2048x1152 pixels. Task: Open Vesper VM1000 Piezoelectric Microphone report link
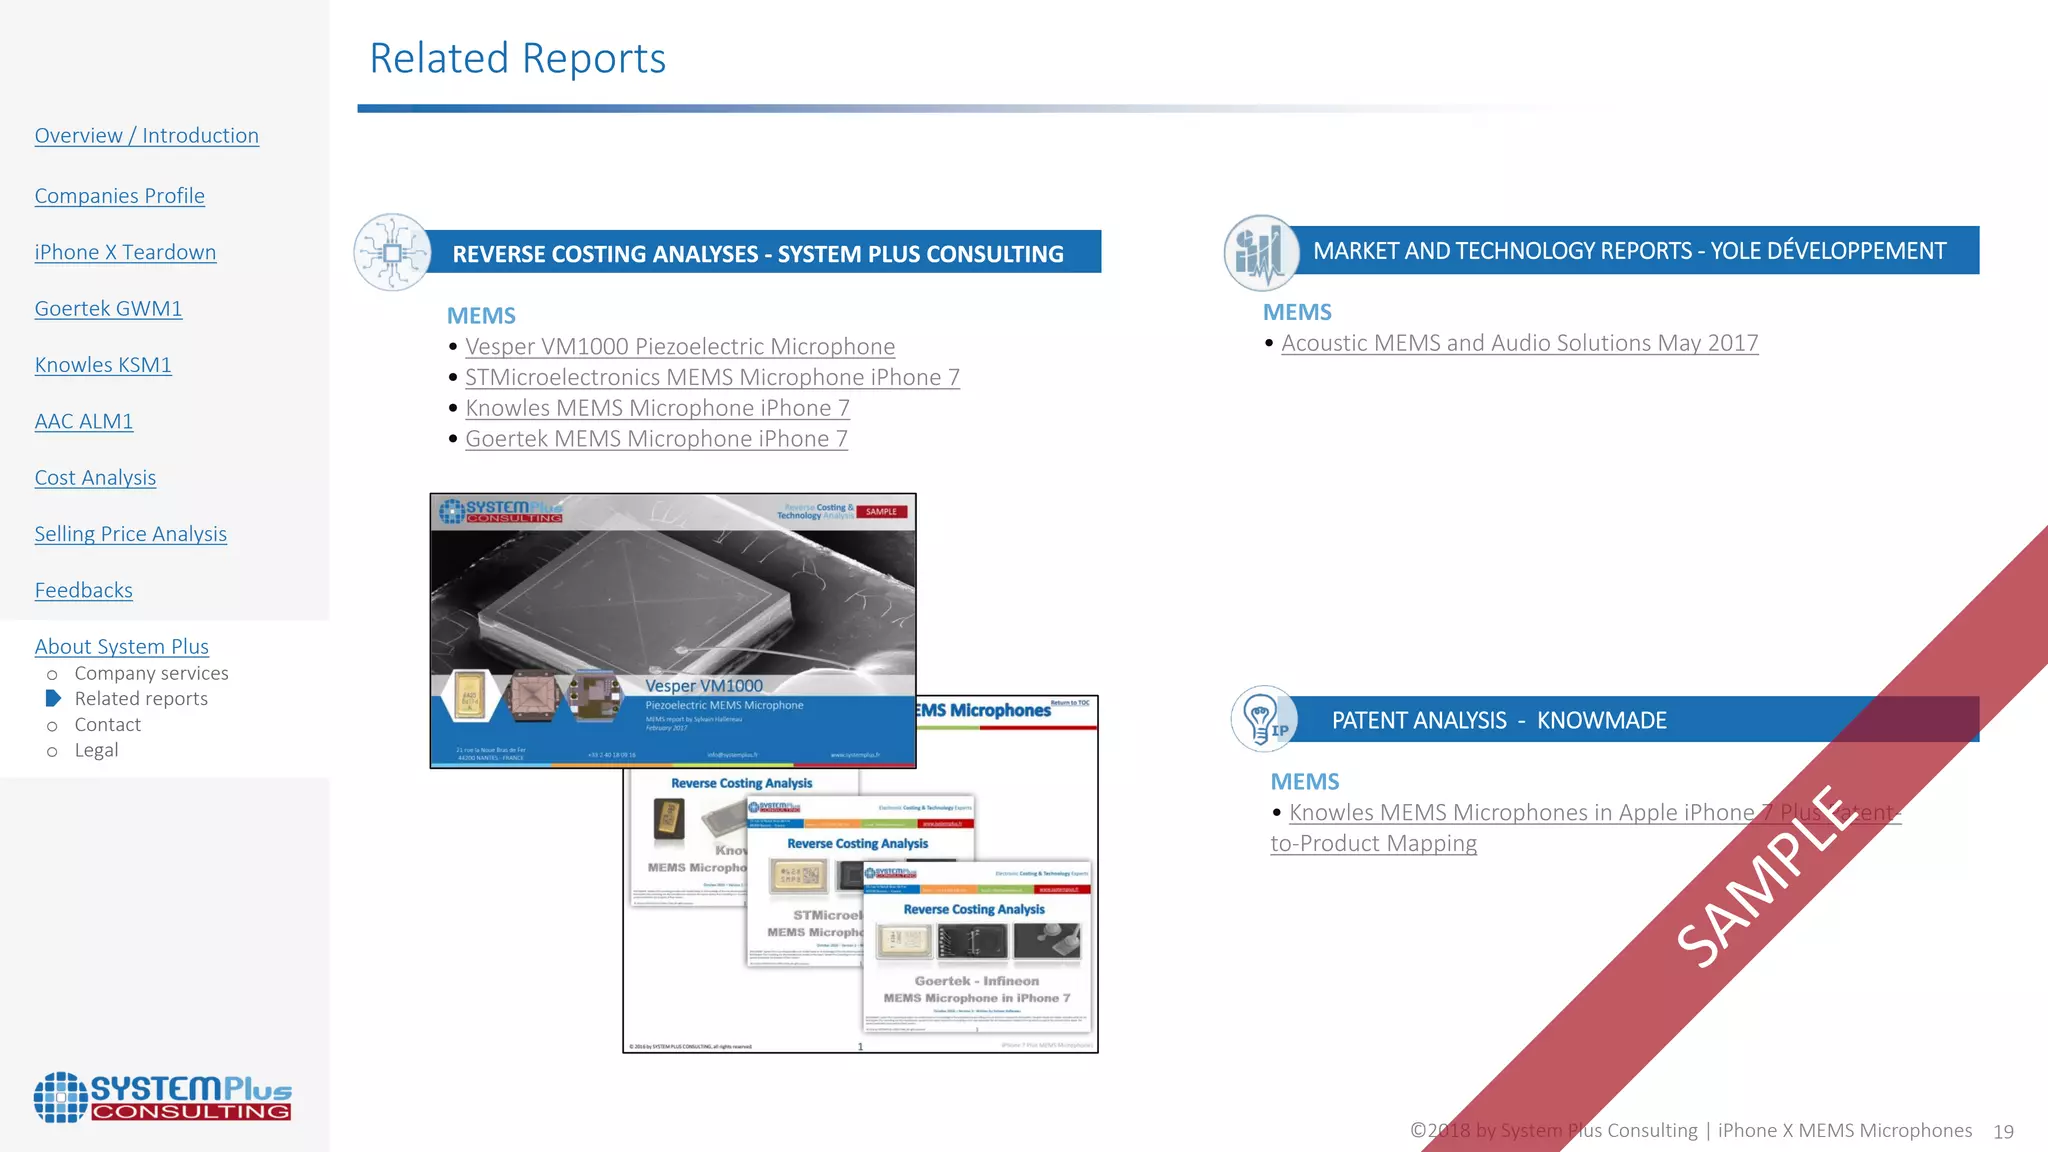pyautogui.click(x=680, y=347)
